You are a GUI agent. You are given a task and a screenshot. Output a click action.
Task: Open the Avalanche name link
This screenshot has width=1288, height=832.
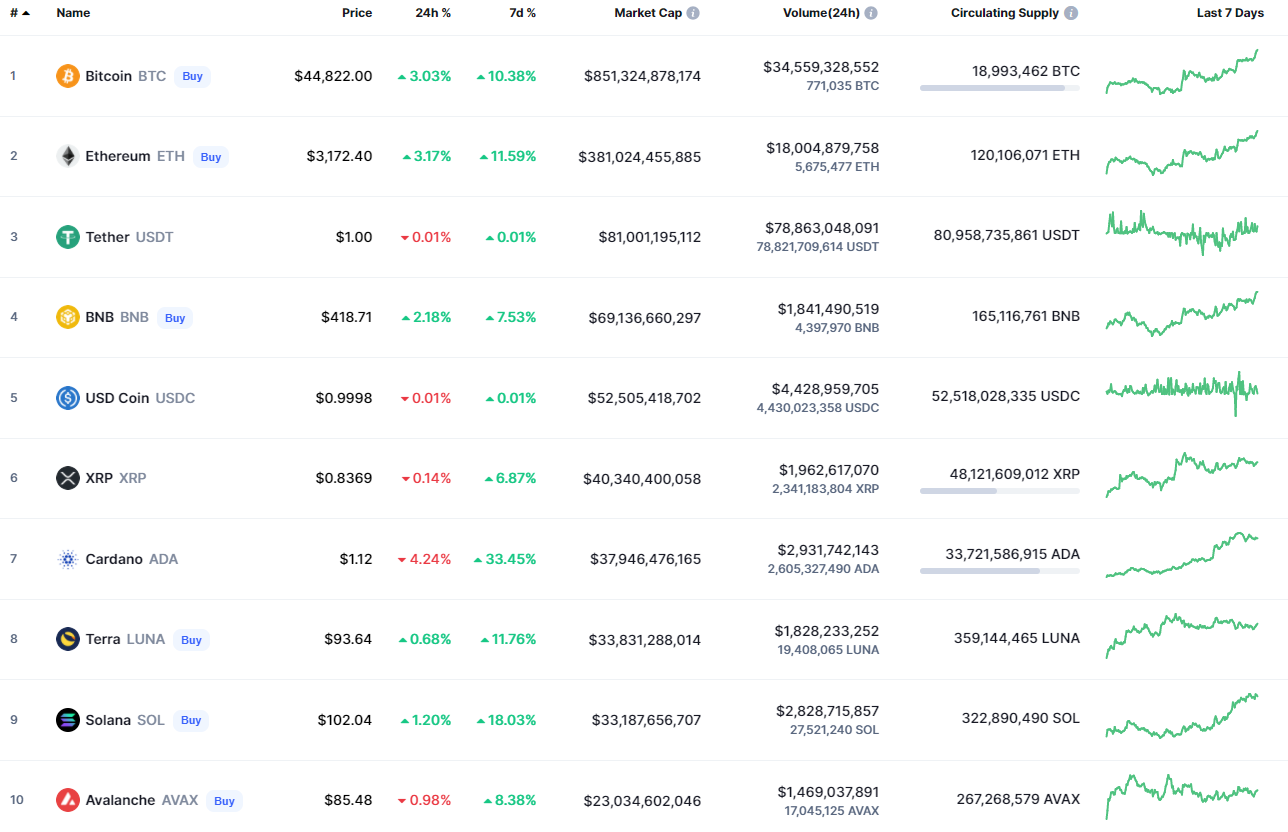click(120, 800)
